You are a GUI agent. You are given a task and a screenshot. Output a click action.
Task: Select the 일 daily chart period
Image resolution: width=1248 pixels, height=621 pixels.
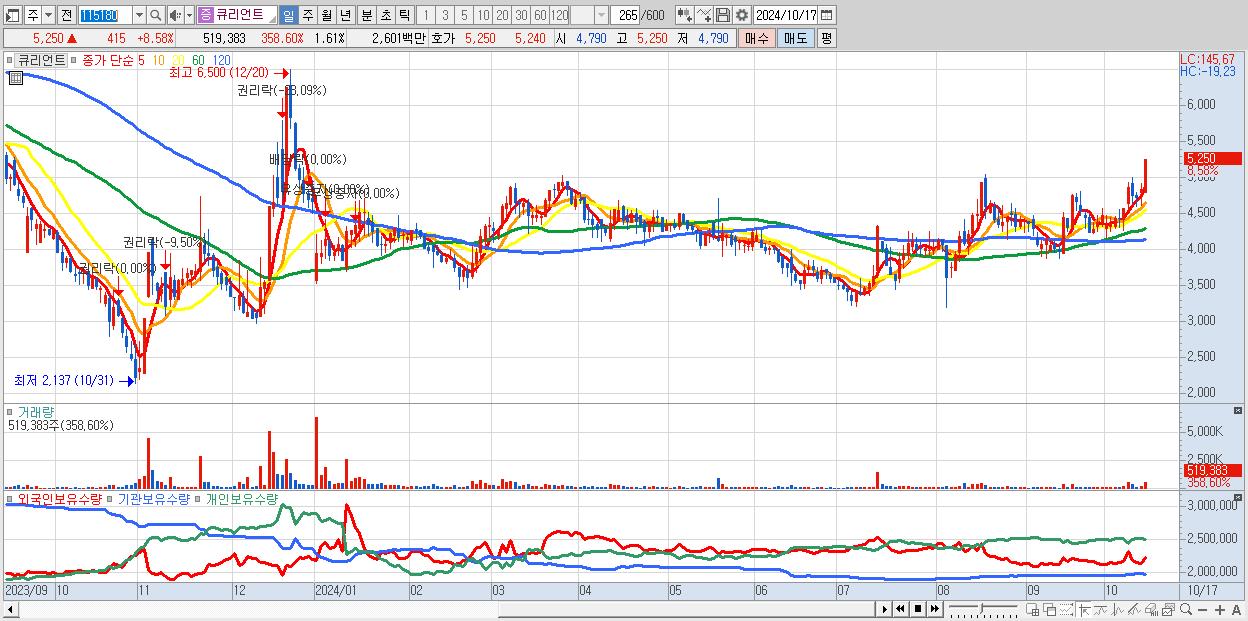click(288, 15)
